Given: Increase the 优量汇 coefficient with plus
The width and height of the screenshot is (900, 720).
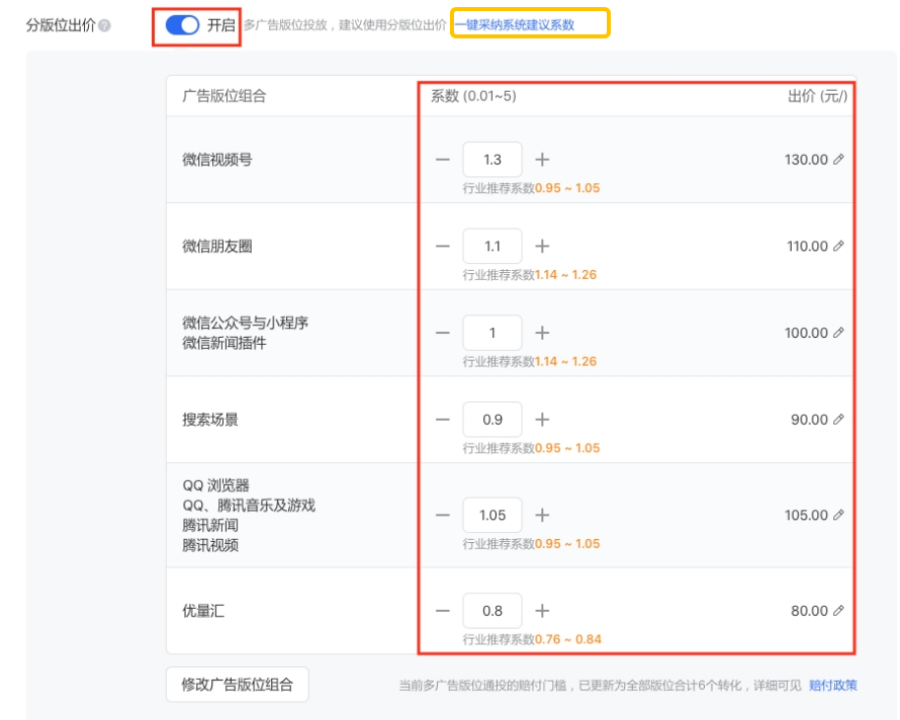Looking at the screenshot, I should click(x=542, y=611).
